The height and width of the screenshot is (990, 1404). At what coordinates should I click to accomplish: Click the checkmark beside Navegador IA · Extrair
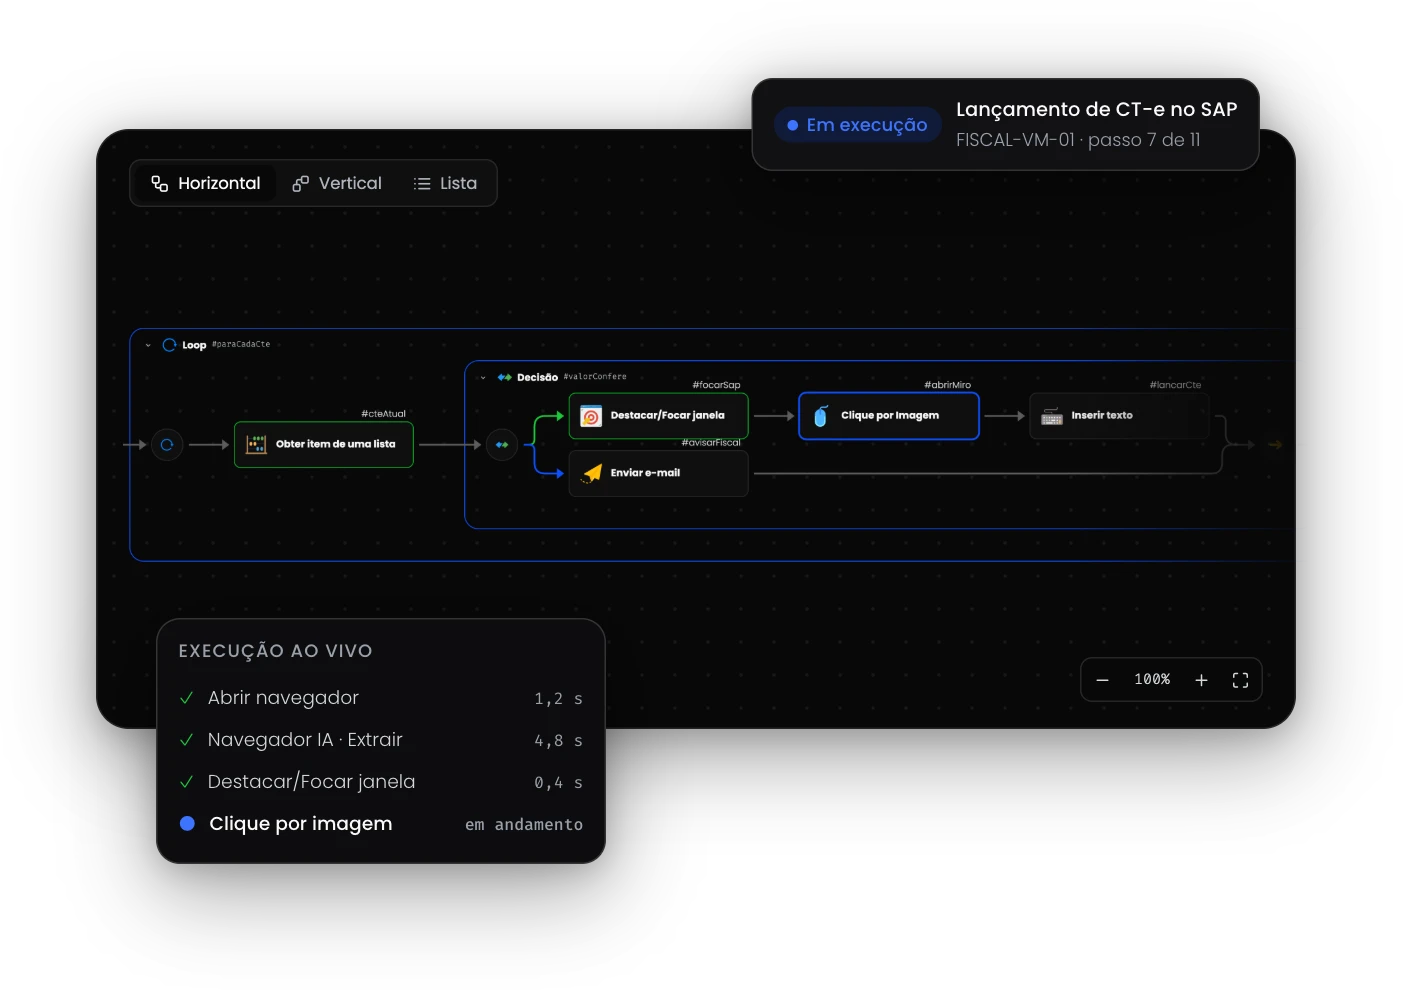[x=186, y=740]
